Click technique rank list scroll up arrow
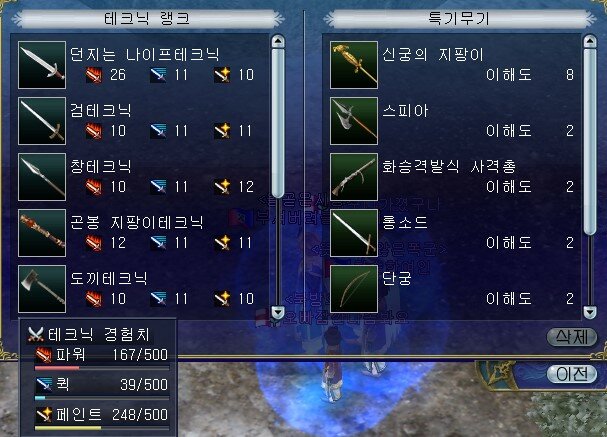 point(278,41)
